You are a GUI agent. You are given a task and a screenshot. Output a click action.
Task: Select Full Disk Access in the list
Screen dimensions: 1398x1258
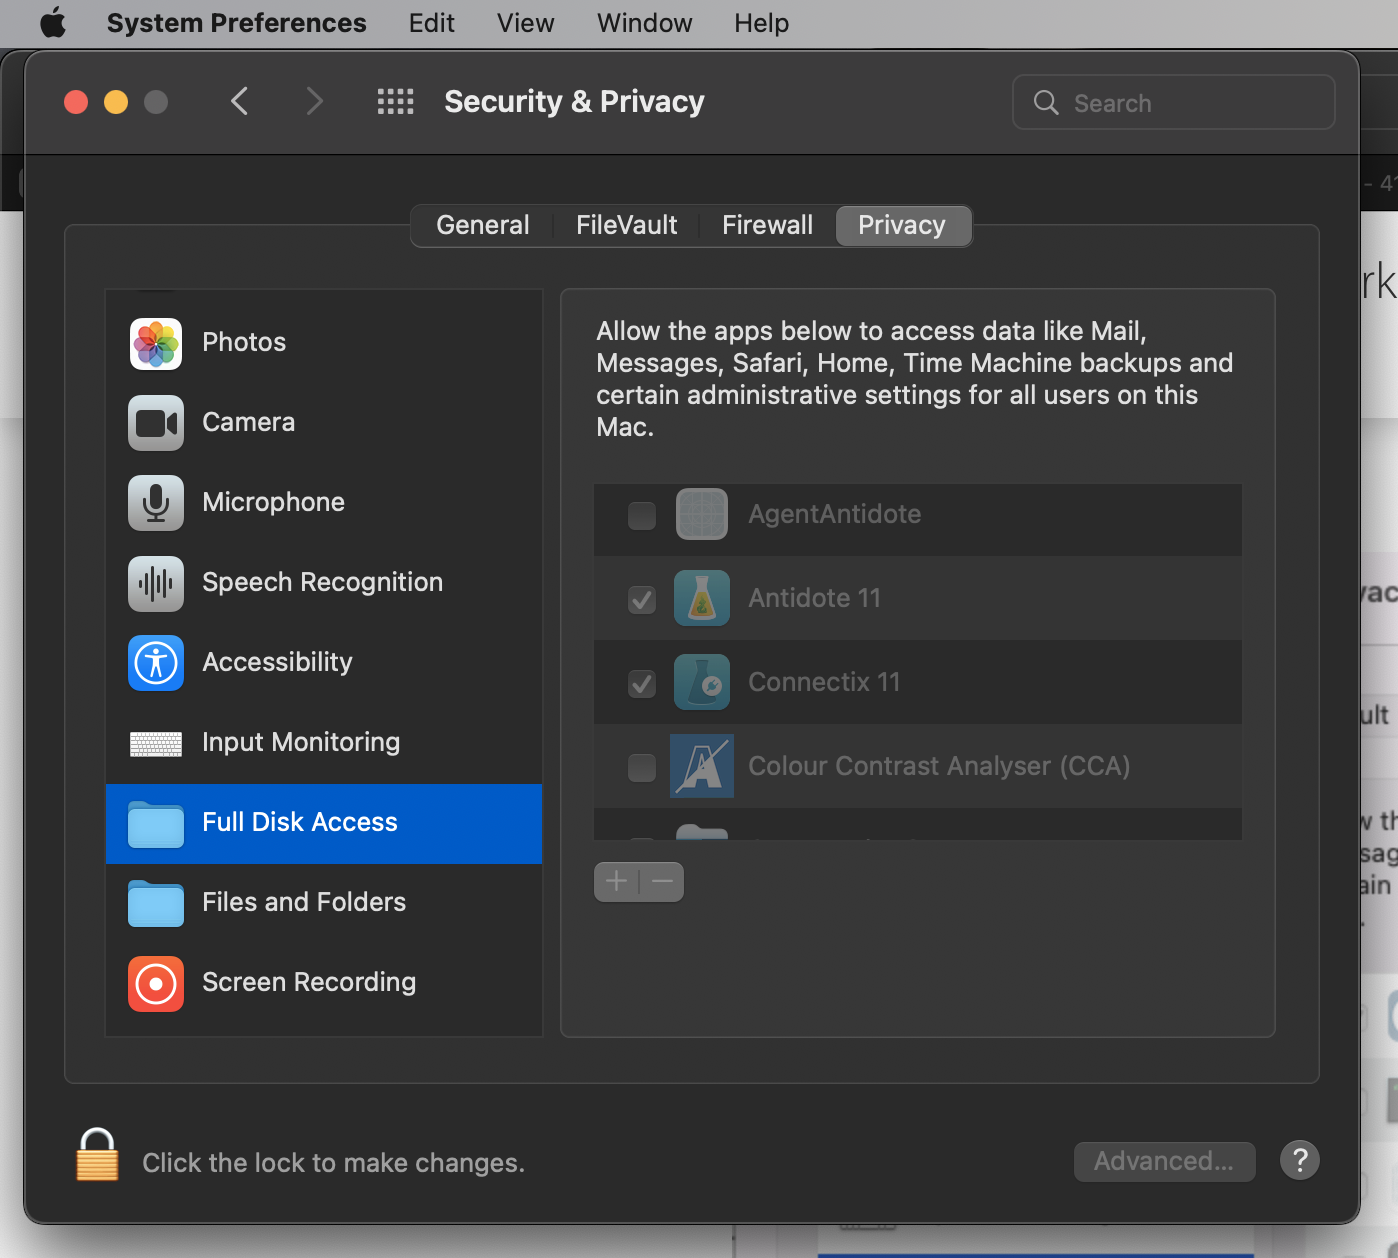tap(324, 824)
